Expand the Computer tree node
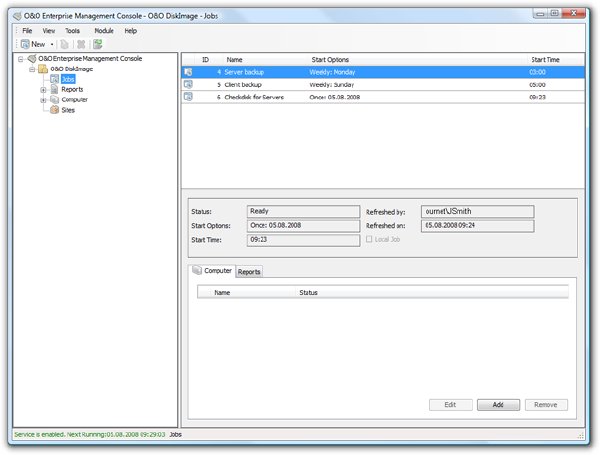The height and width of the screenshot is (455, 600). (43, 100)
